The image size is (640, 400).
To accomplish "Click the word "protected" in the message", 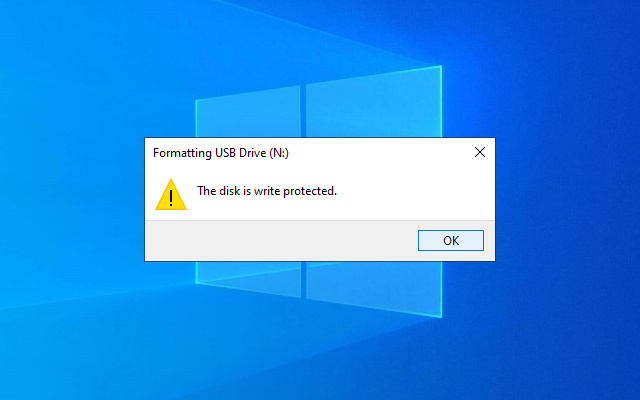I will (x=309, y=191).
